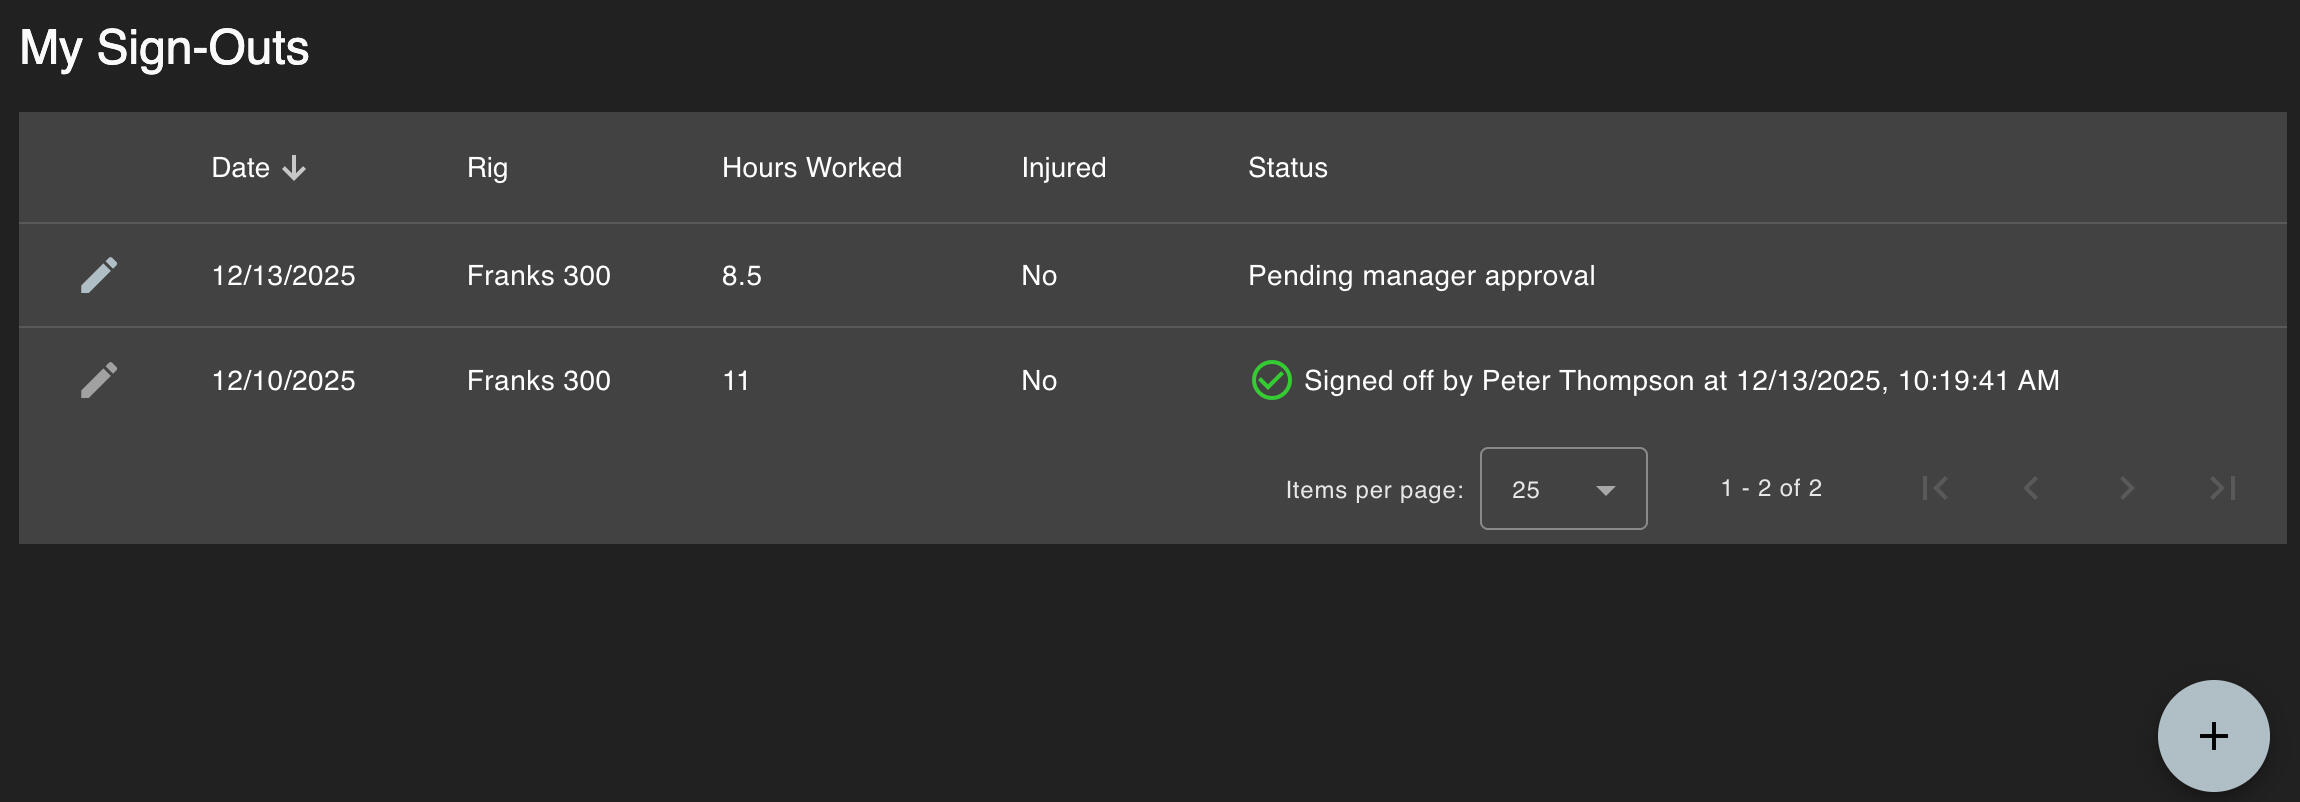2300x802 pixels.
Task: Go to first page of results
Action: coord(1935,488)
